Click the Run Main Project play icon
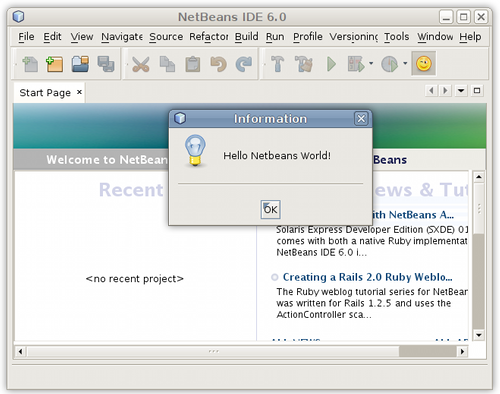This screenshot has width=500, height=394. coord(331,64)
